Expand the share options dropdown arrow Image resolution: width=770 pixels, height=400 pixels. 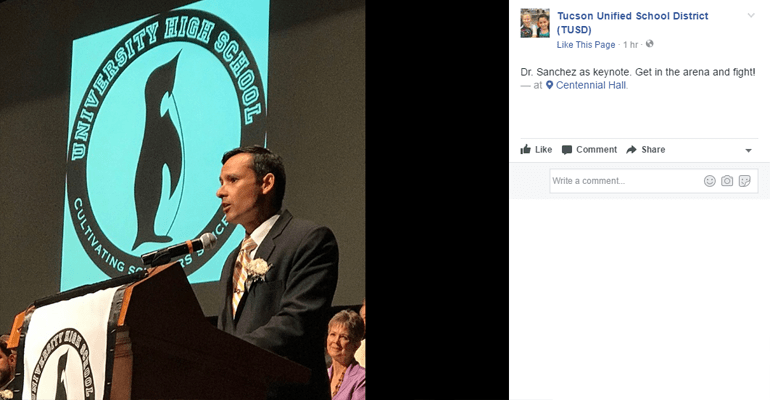click(748, 151)
